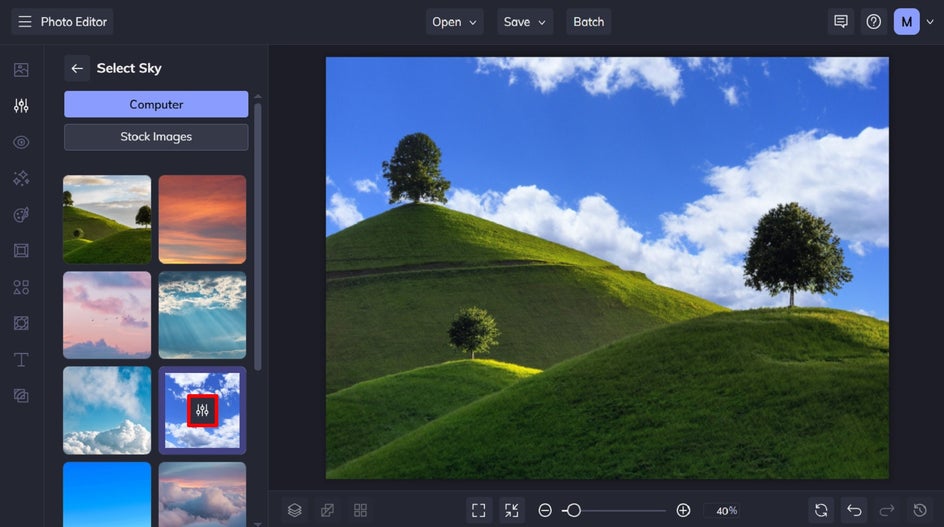Click the scrollbar up arrow in sky panel
This screenshot has width=944, height=527.
click(258, 96)
